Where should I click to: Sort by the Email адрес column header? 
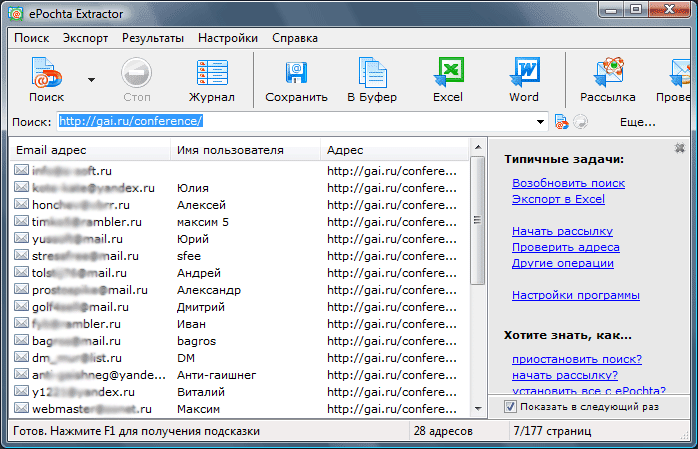(90, 150)
